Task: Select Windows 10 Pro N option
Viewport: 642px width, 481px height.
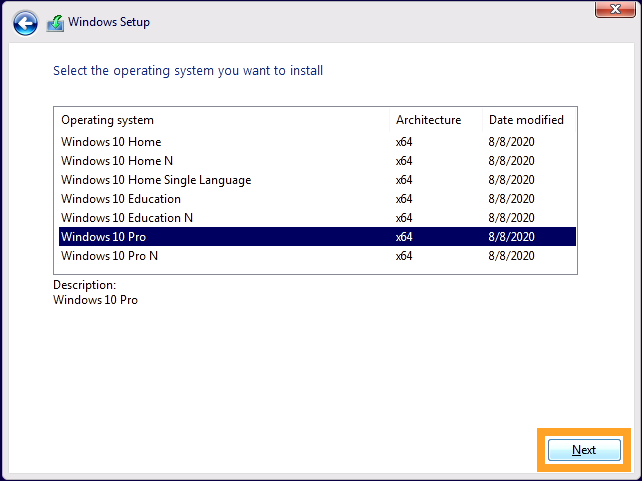Action: 110,256
